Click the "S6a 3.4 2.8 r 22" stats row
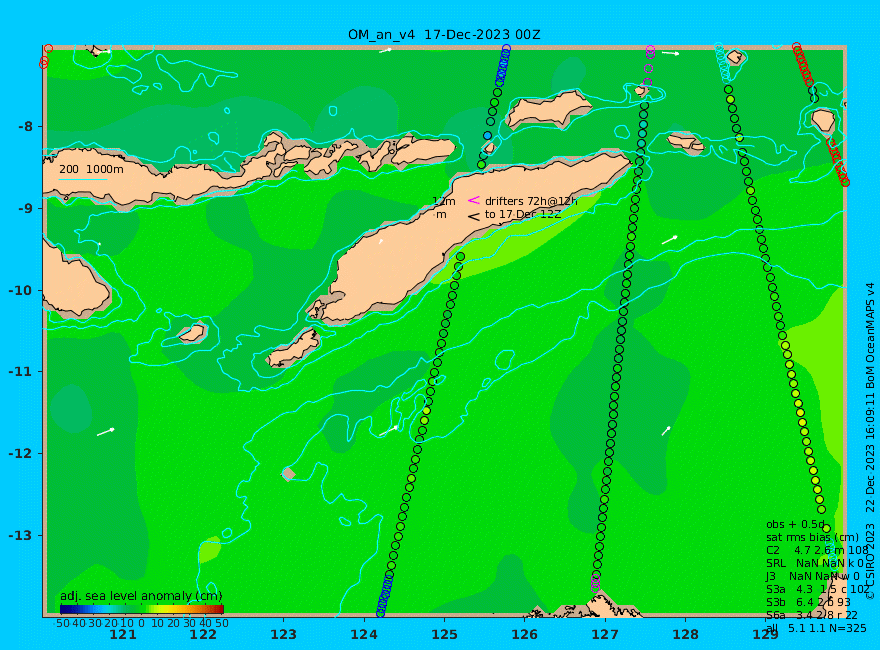Viewport: 880px width, 650px height. click(812, 615)
